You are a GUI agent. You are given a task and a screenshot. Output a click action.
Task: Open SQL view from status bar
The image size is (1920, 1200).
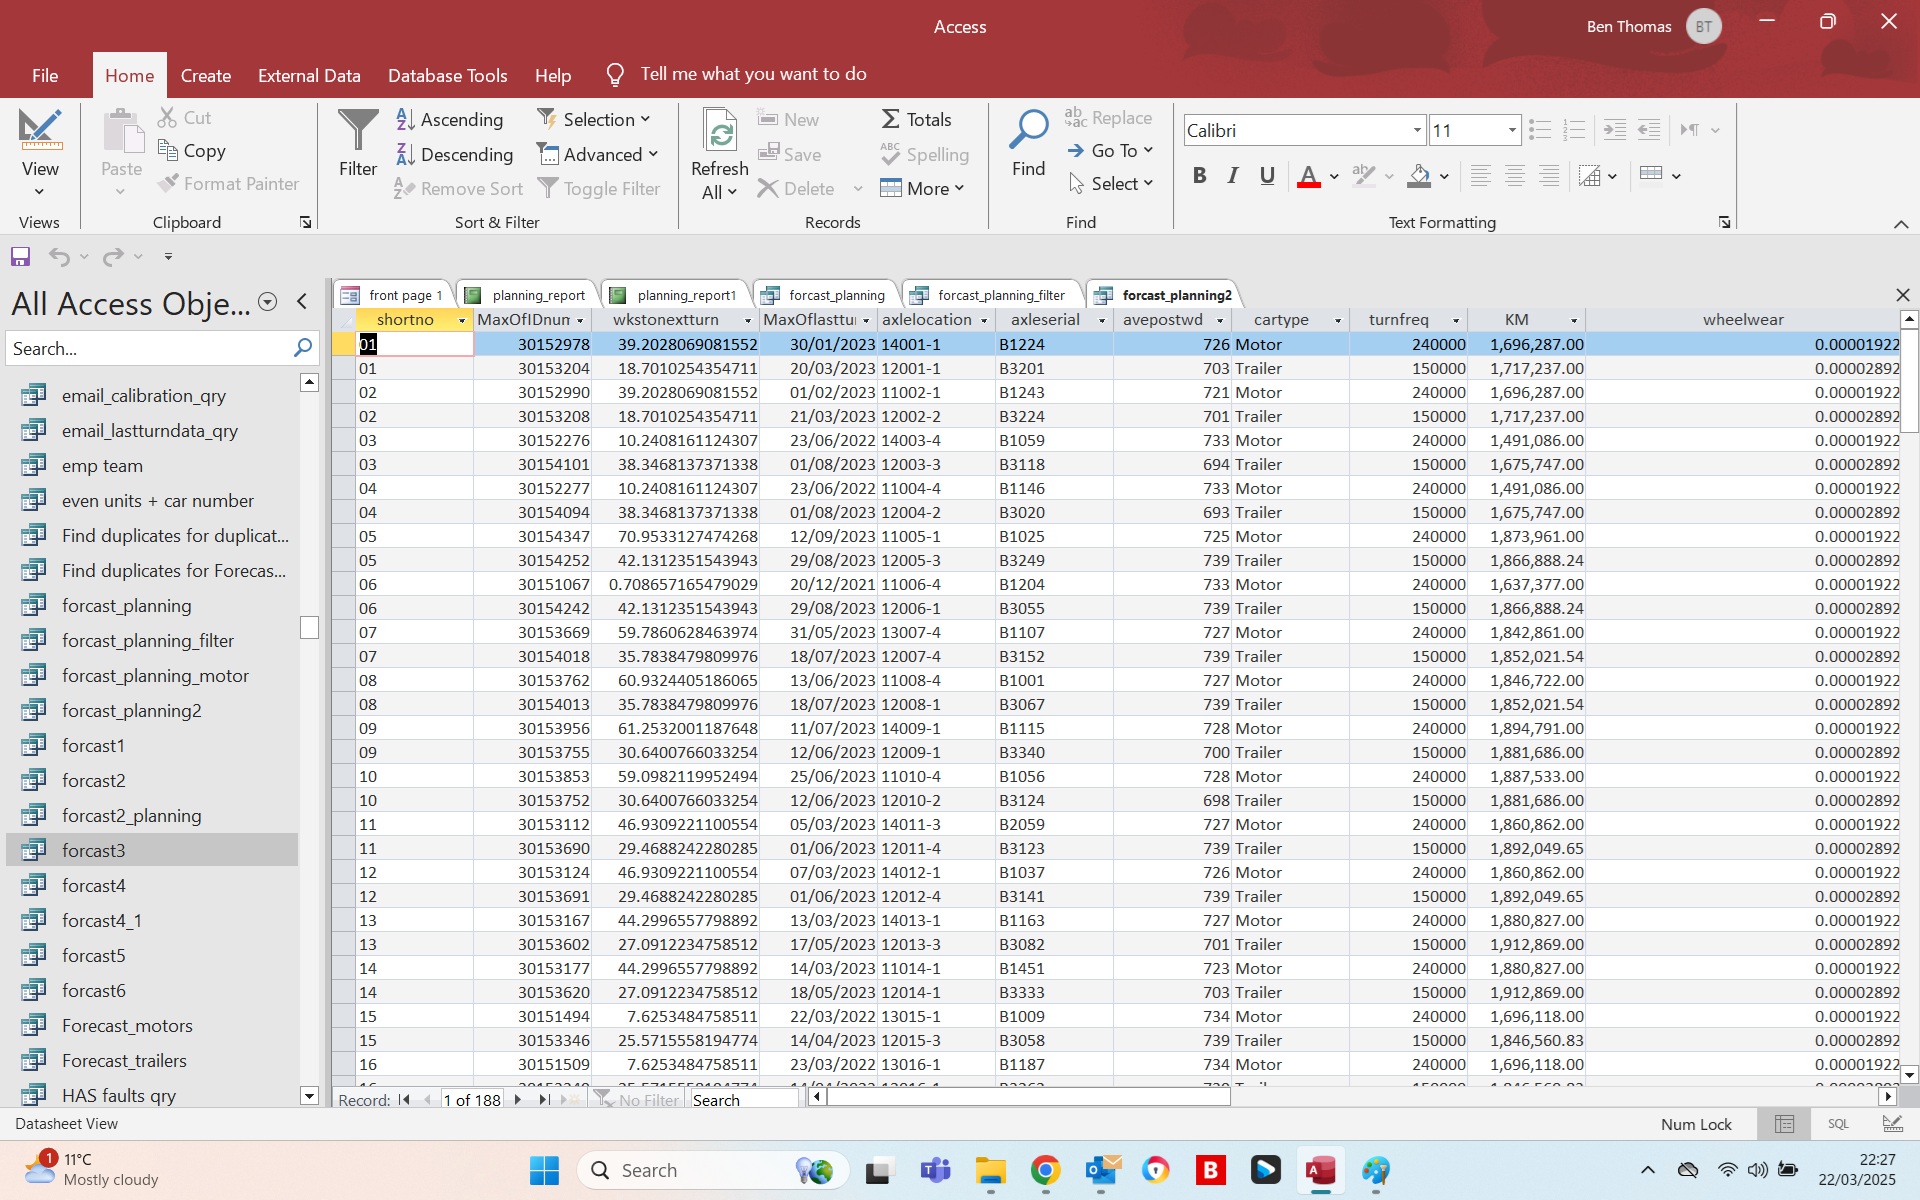(x=1838, y=1124)
